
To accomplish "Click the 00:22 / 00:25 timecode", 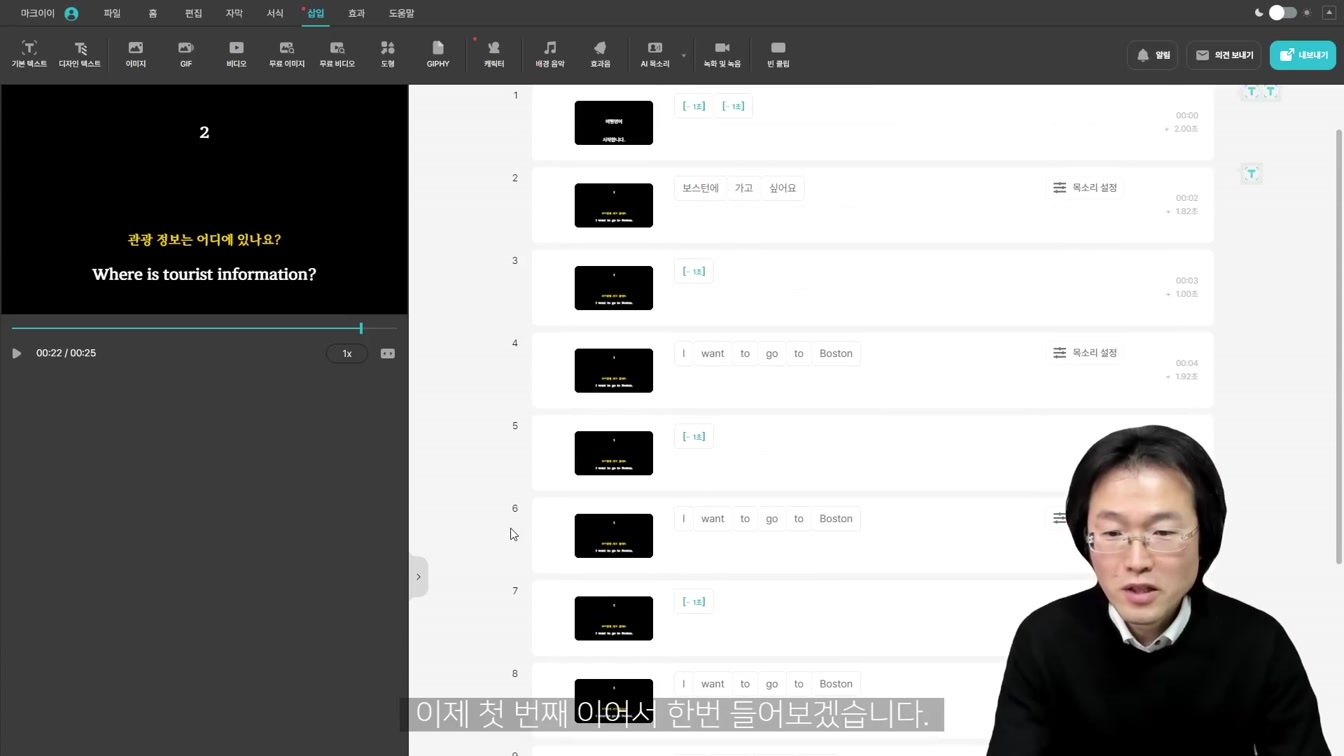I will (x=66, y=353).
